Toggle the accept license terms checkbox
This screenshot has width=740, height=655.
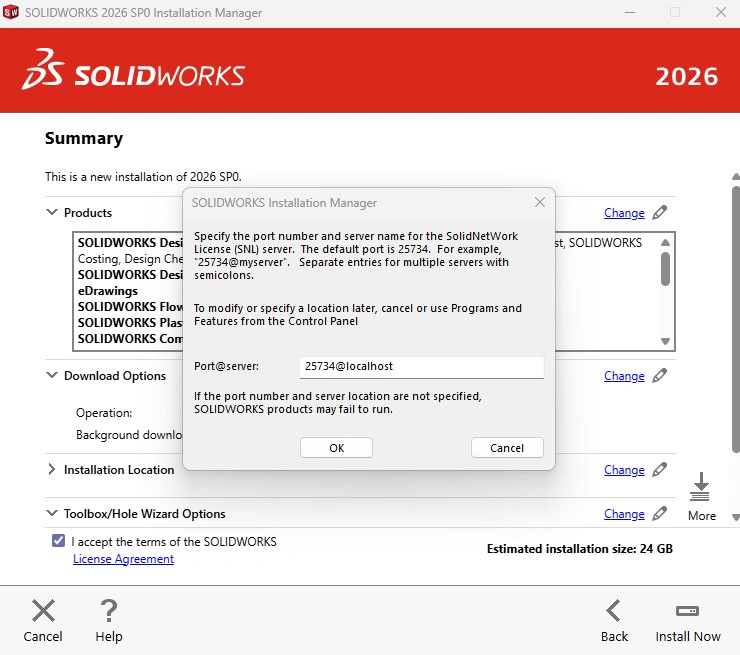coord(59,540)
